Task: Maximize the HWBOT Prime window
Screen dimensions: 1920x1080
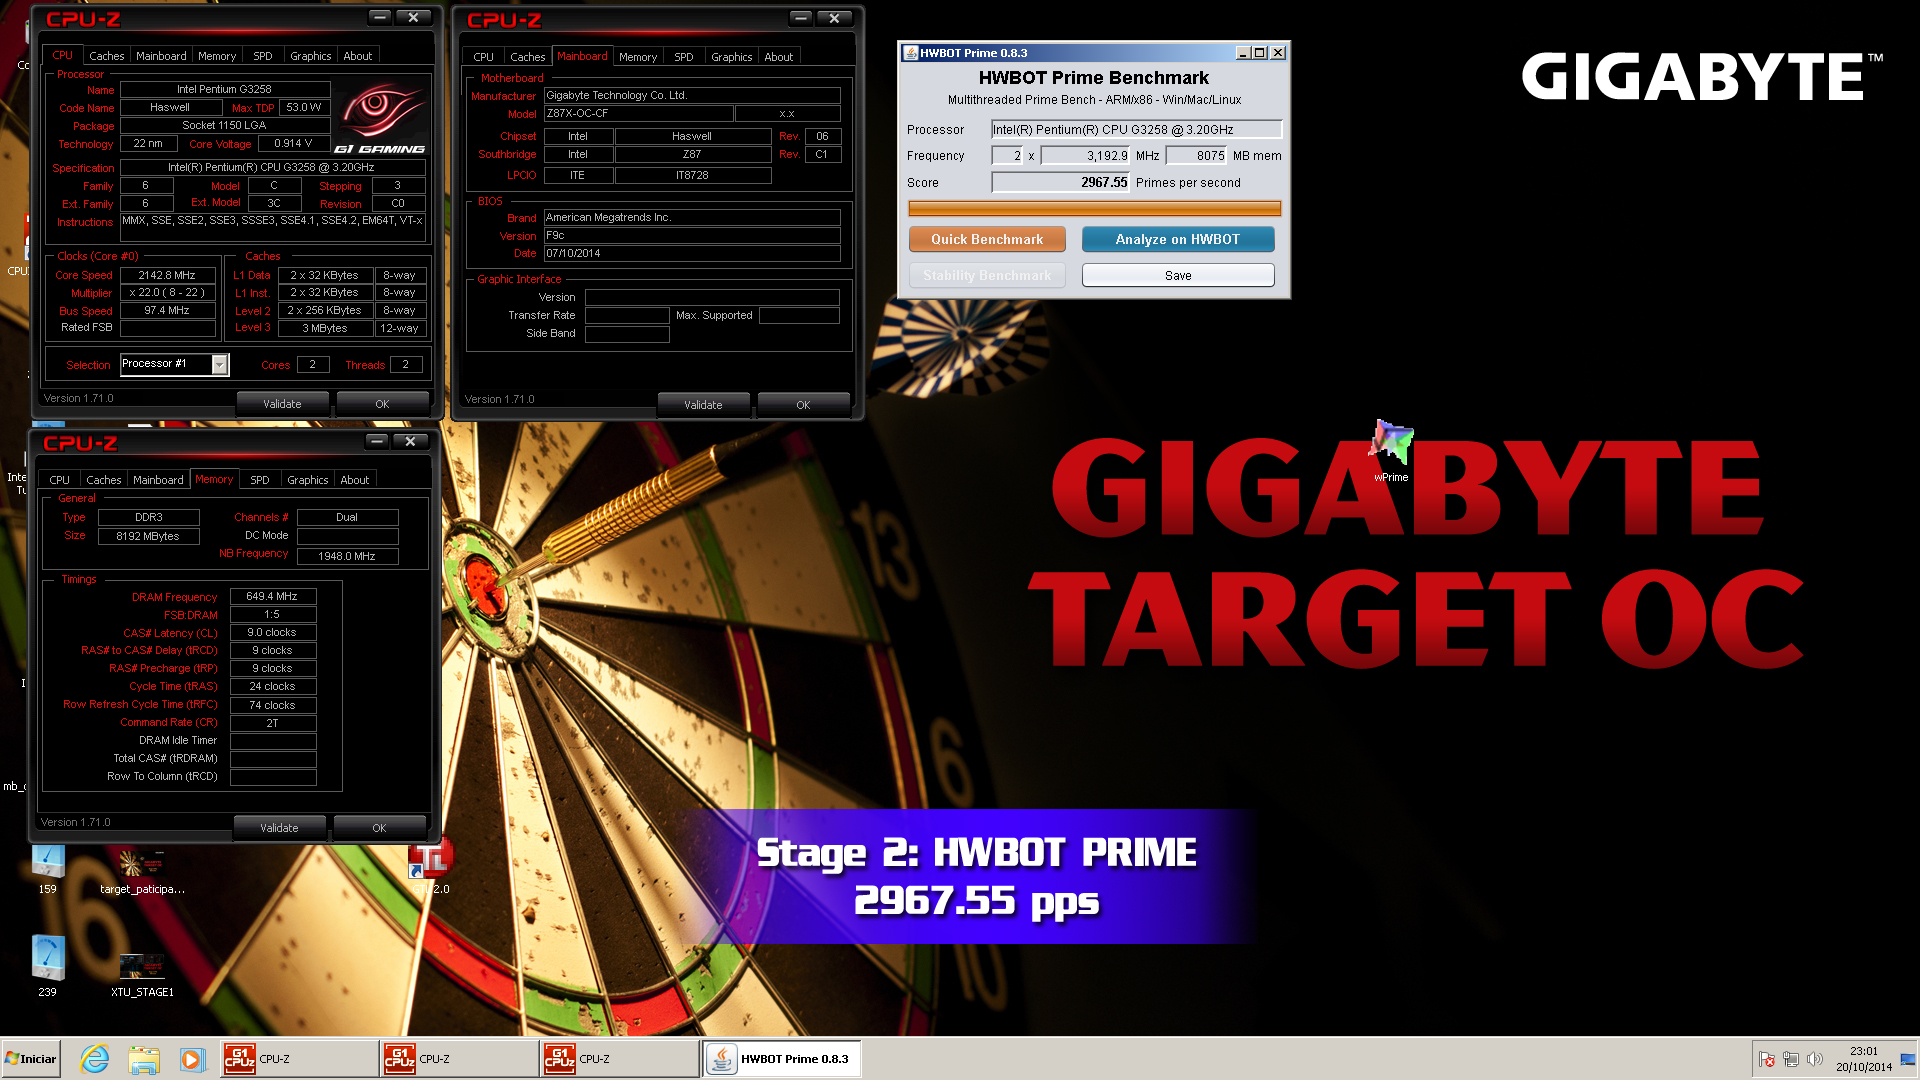Action: (x=1260, y=53)
